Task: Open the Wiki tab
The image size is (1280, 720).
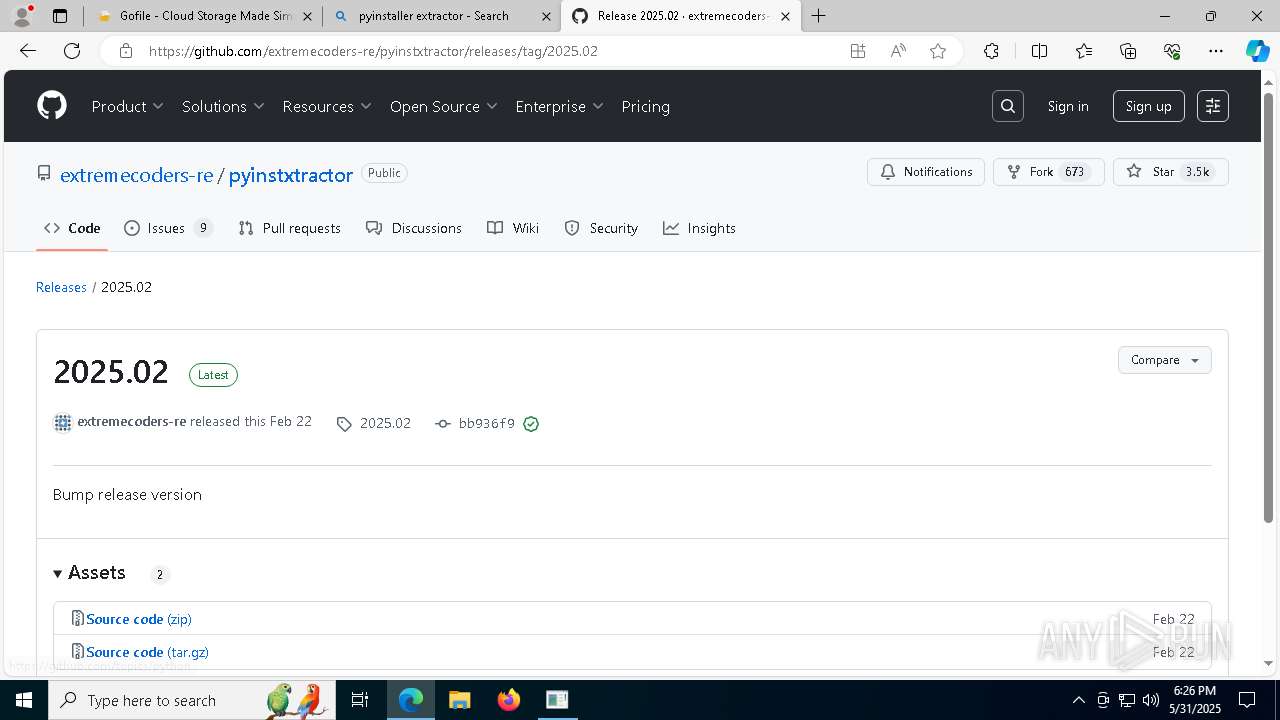Action: tap(513, 228)
